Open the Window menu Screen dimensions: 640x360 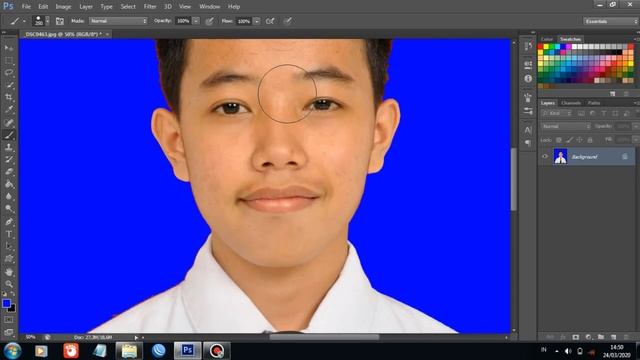(209, 7)
